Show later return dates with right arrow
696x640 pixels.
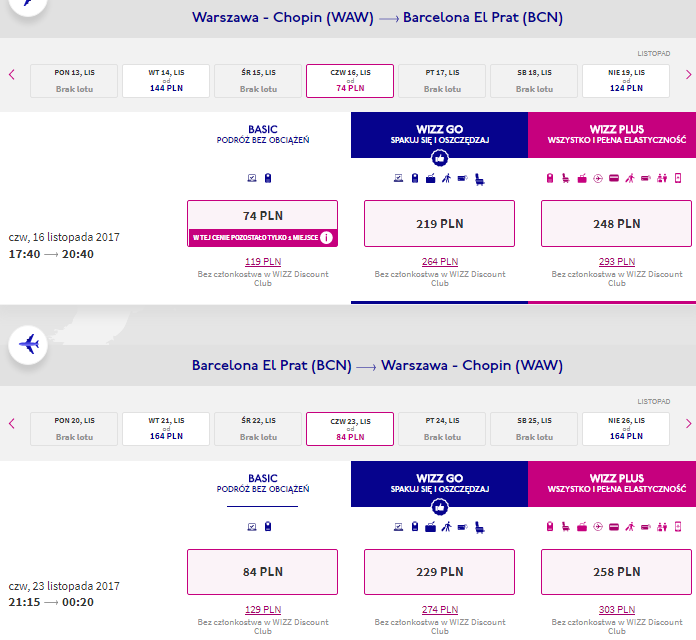(x=688, y=423)
